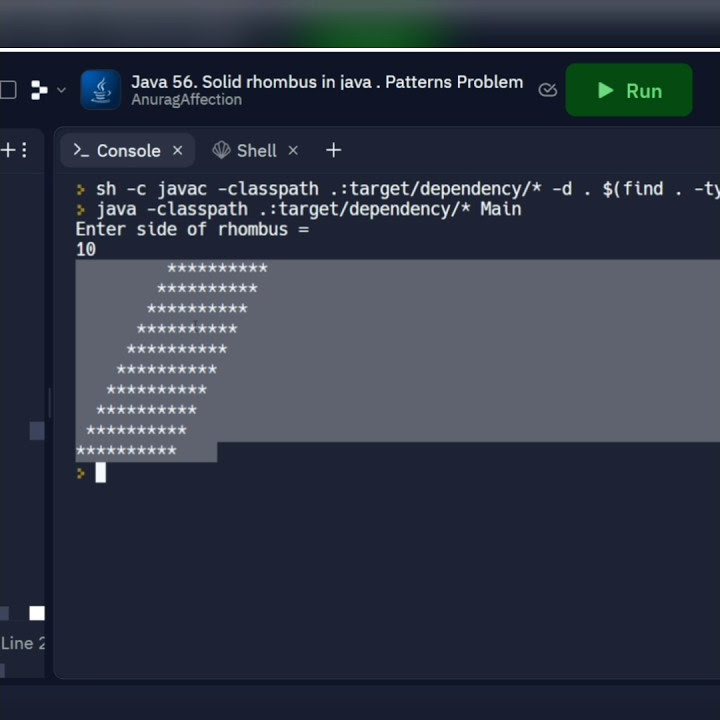The height and width of the screenshot is (720, 720).
Task: Switch to the Console tab
Action: [117, 150]
